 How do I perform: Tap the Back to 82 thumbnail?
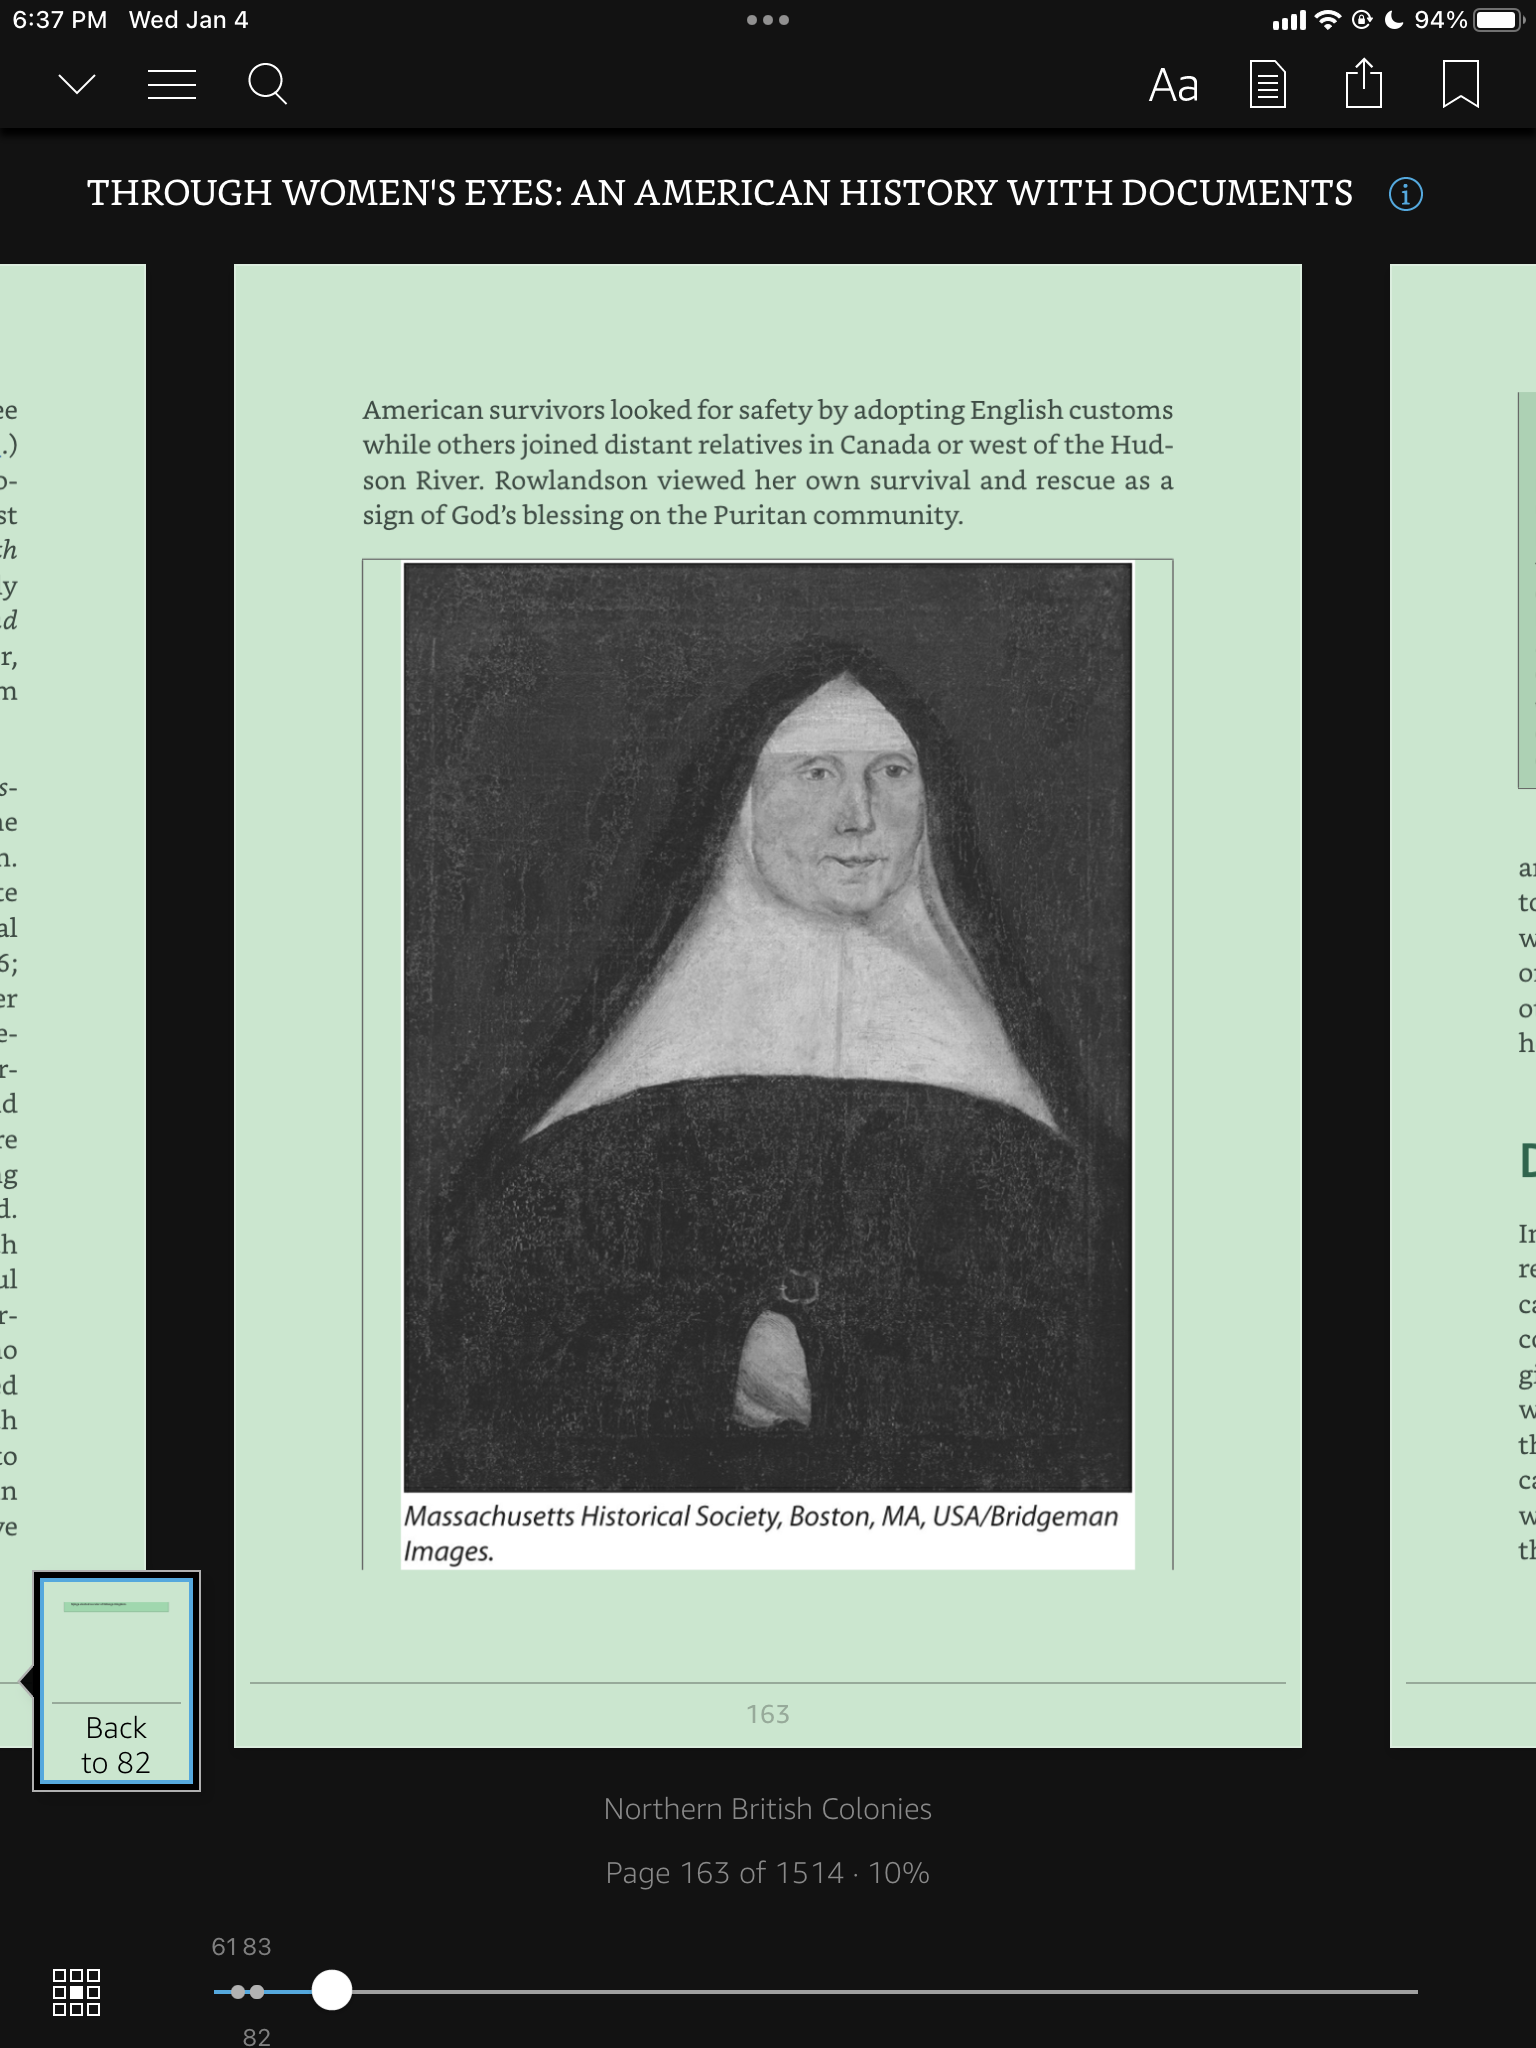click(117, 1680)
